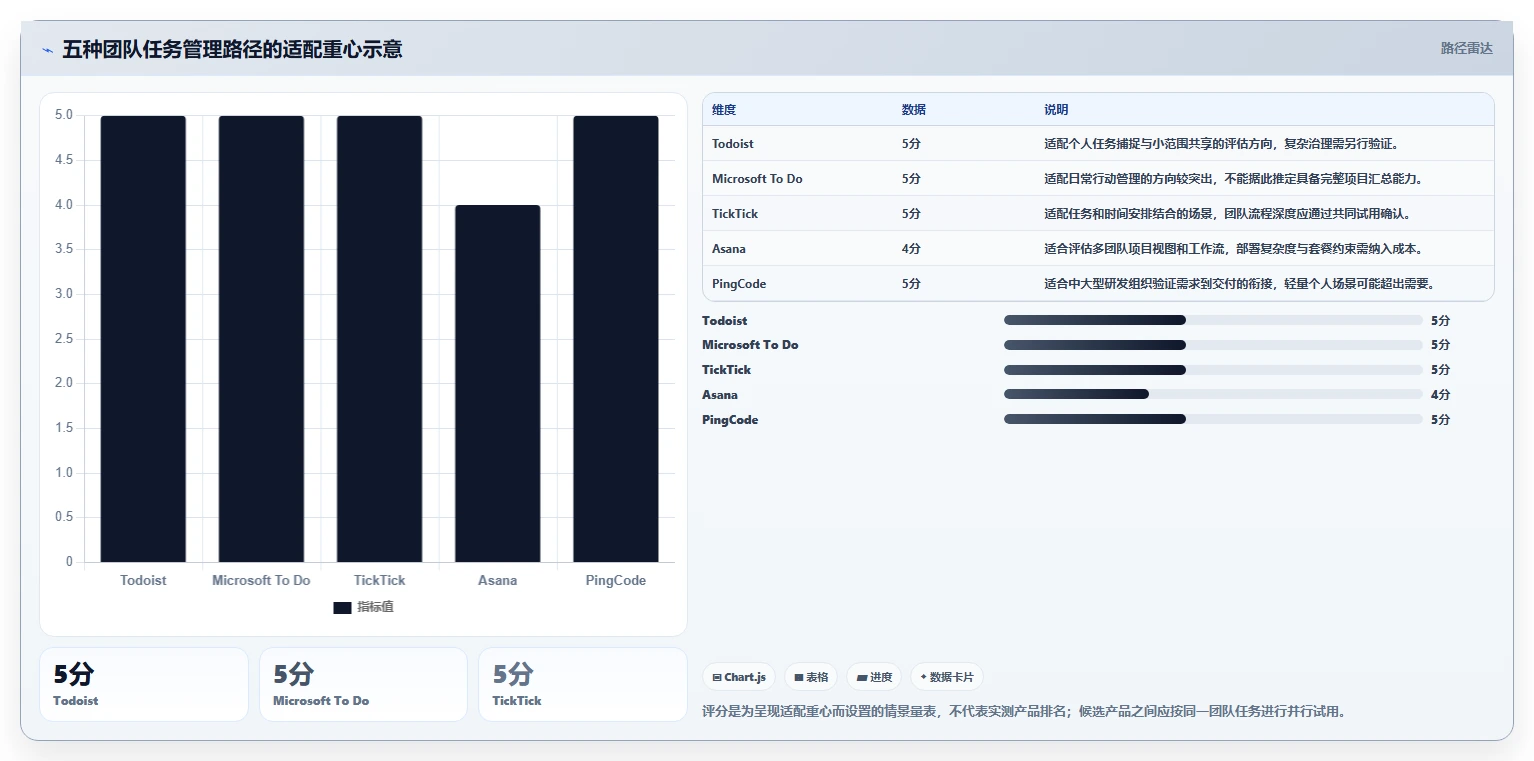Click the 表格 tag chip
The width and height of the screenshot is (1534, 761).
point(811,677)
